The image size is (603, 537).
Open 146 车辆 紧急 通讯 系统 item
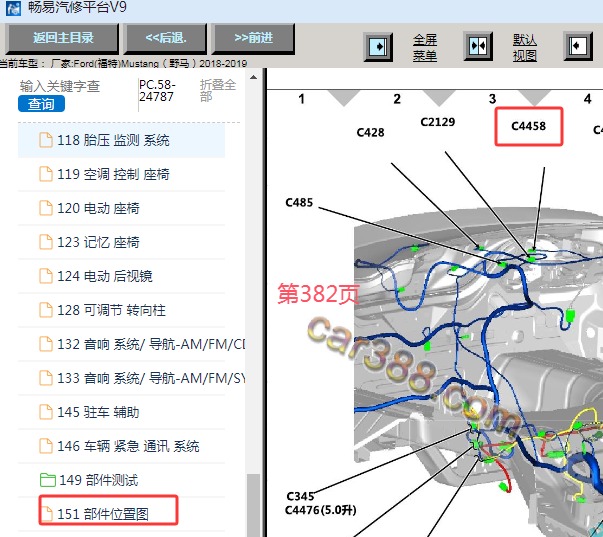click(x=122, y=446)
